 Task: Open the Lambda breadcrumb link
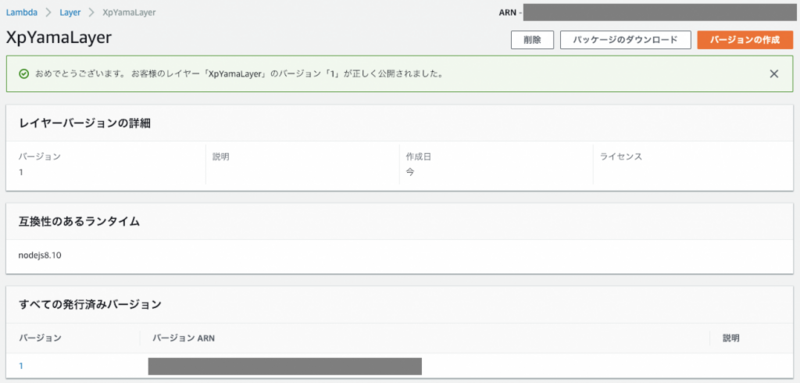(x=21, y=13)
